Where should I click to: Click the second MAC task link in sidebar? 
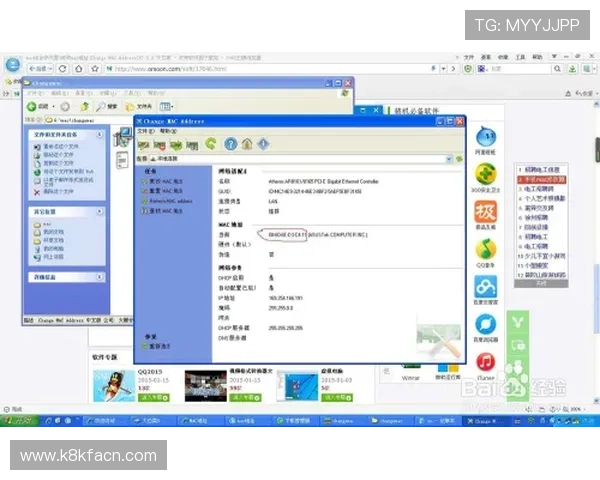click(162, 191)
